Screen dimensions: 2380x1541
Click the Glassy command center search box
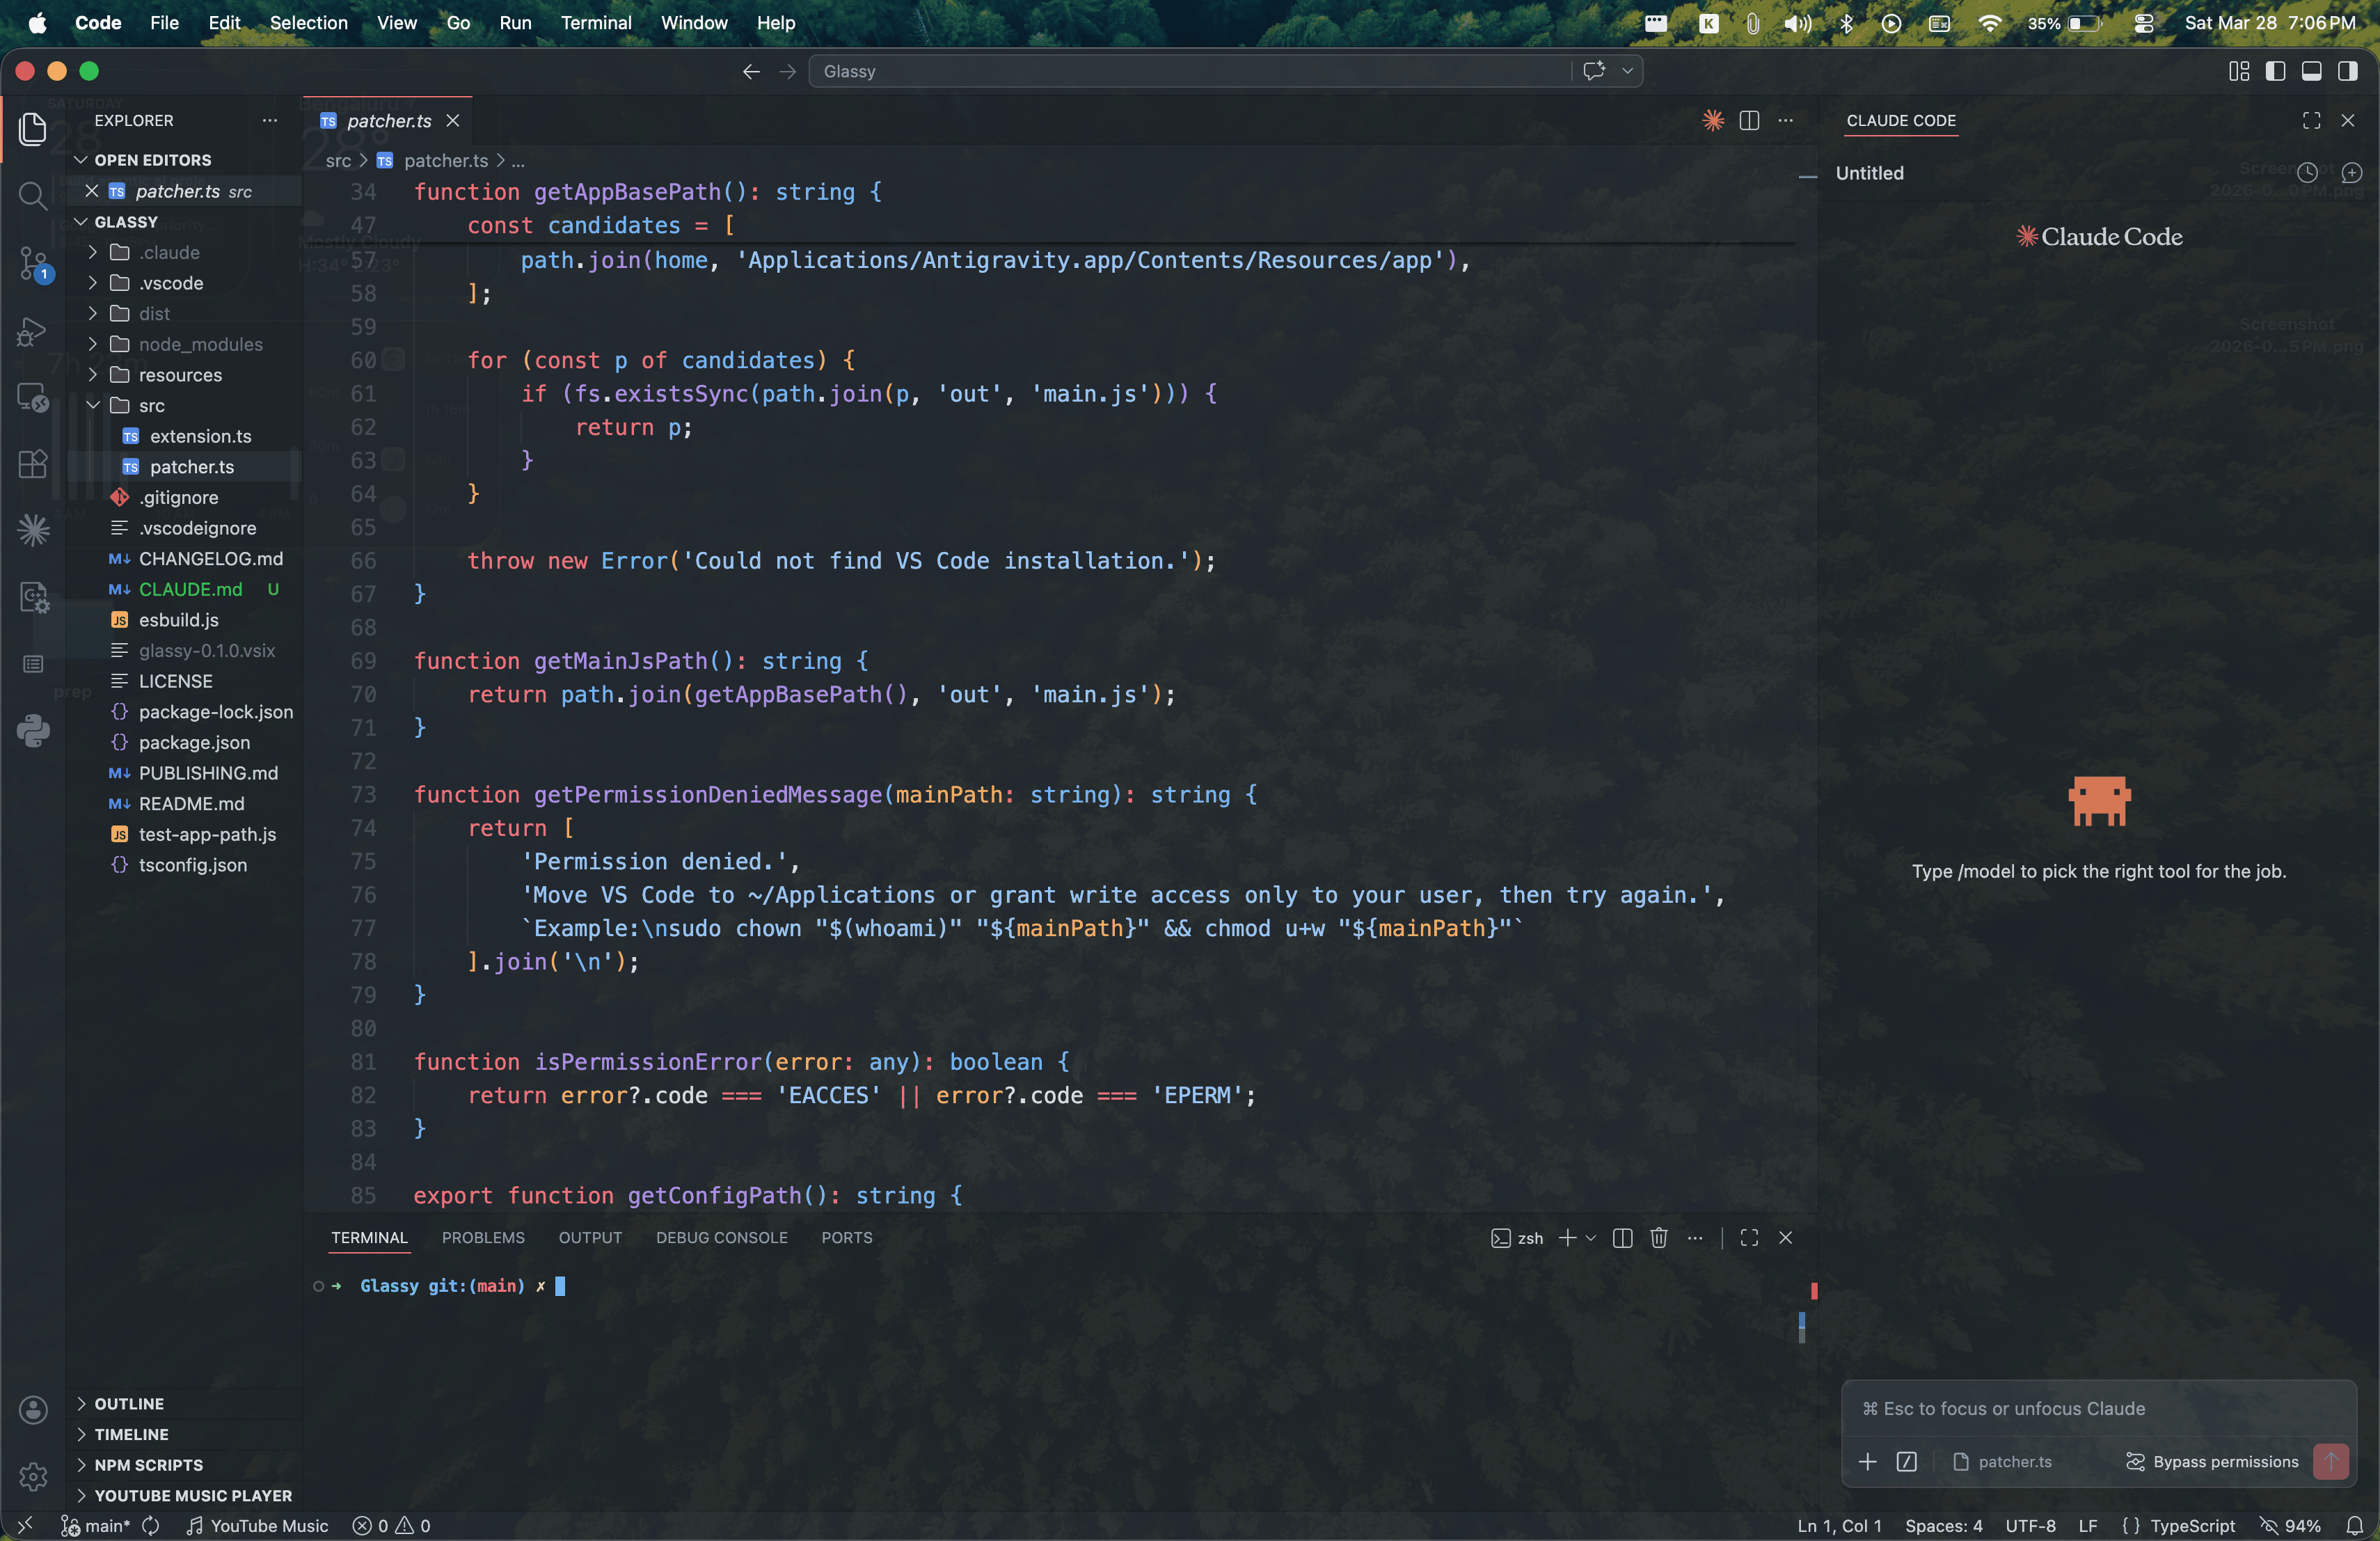tap(1190, 71)
